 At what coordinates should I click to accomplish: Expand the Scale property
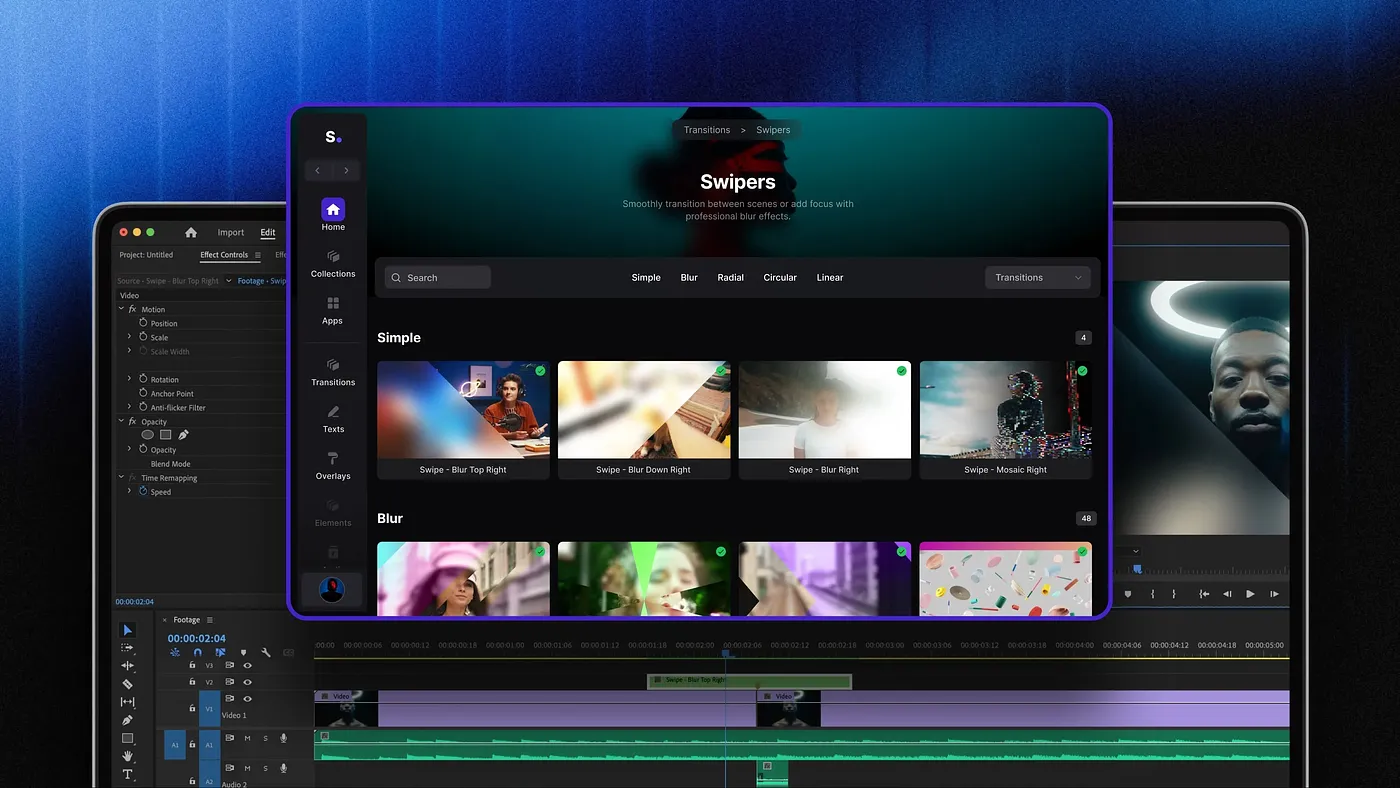pyautogui.click(x=129, y=337)
